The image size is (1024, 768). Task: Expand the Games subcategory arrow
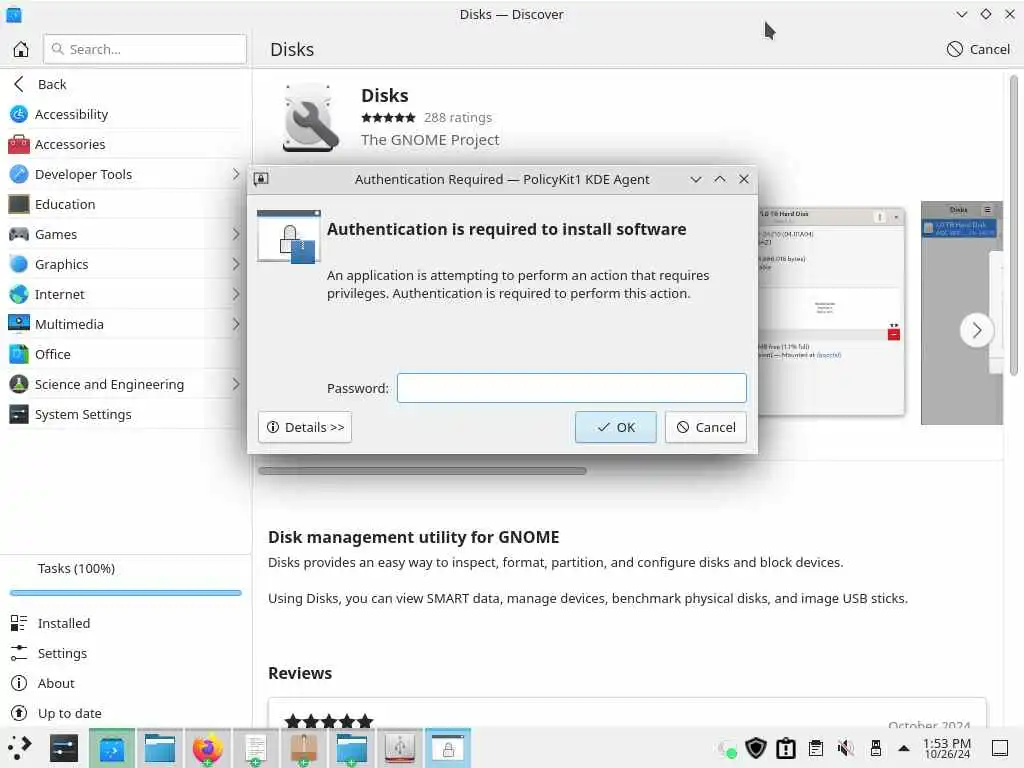coord(236,234)
